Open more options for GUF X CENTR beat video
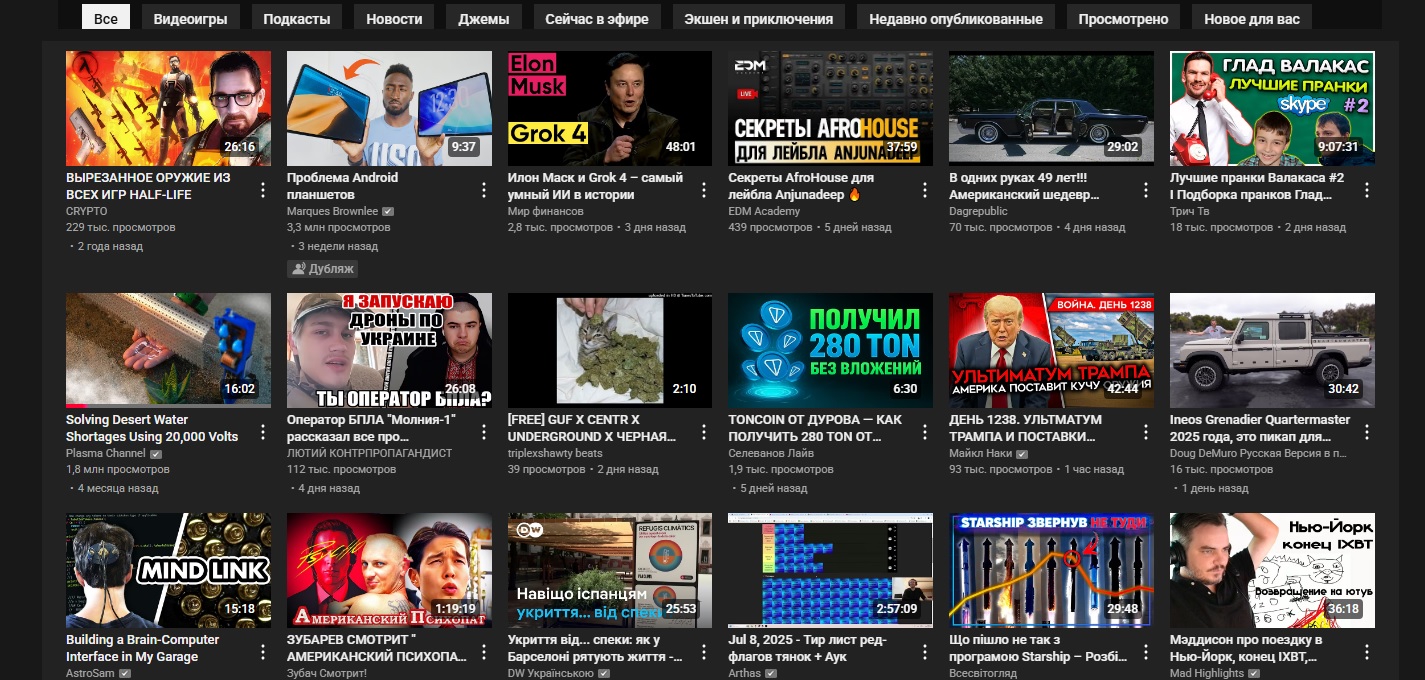 [705, 431]
